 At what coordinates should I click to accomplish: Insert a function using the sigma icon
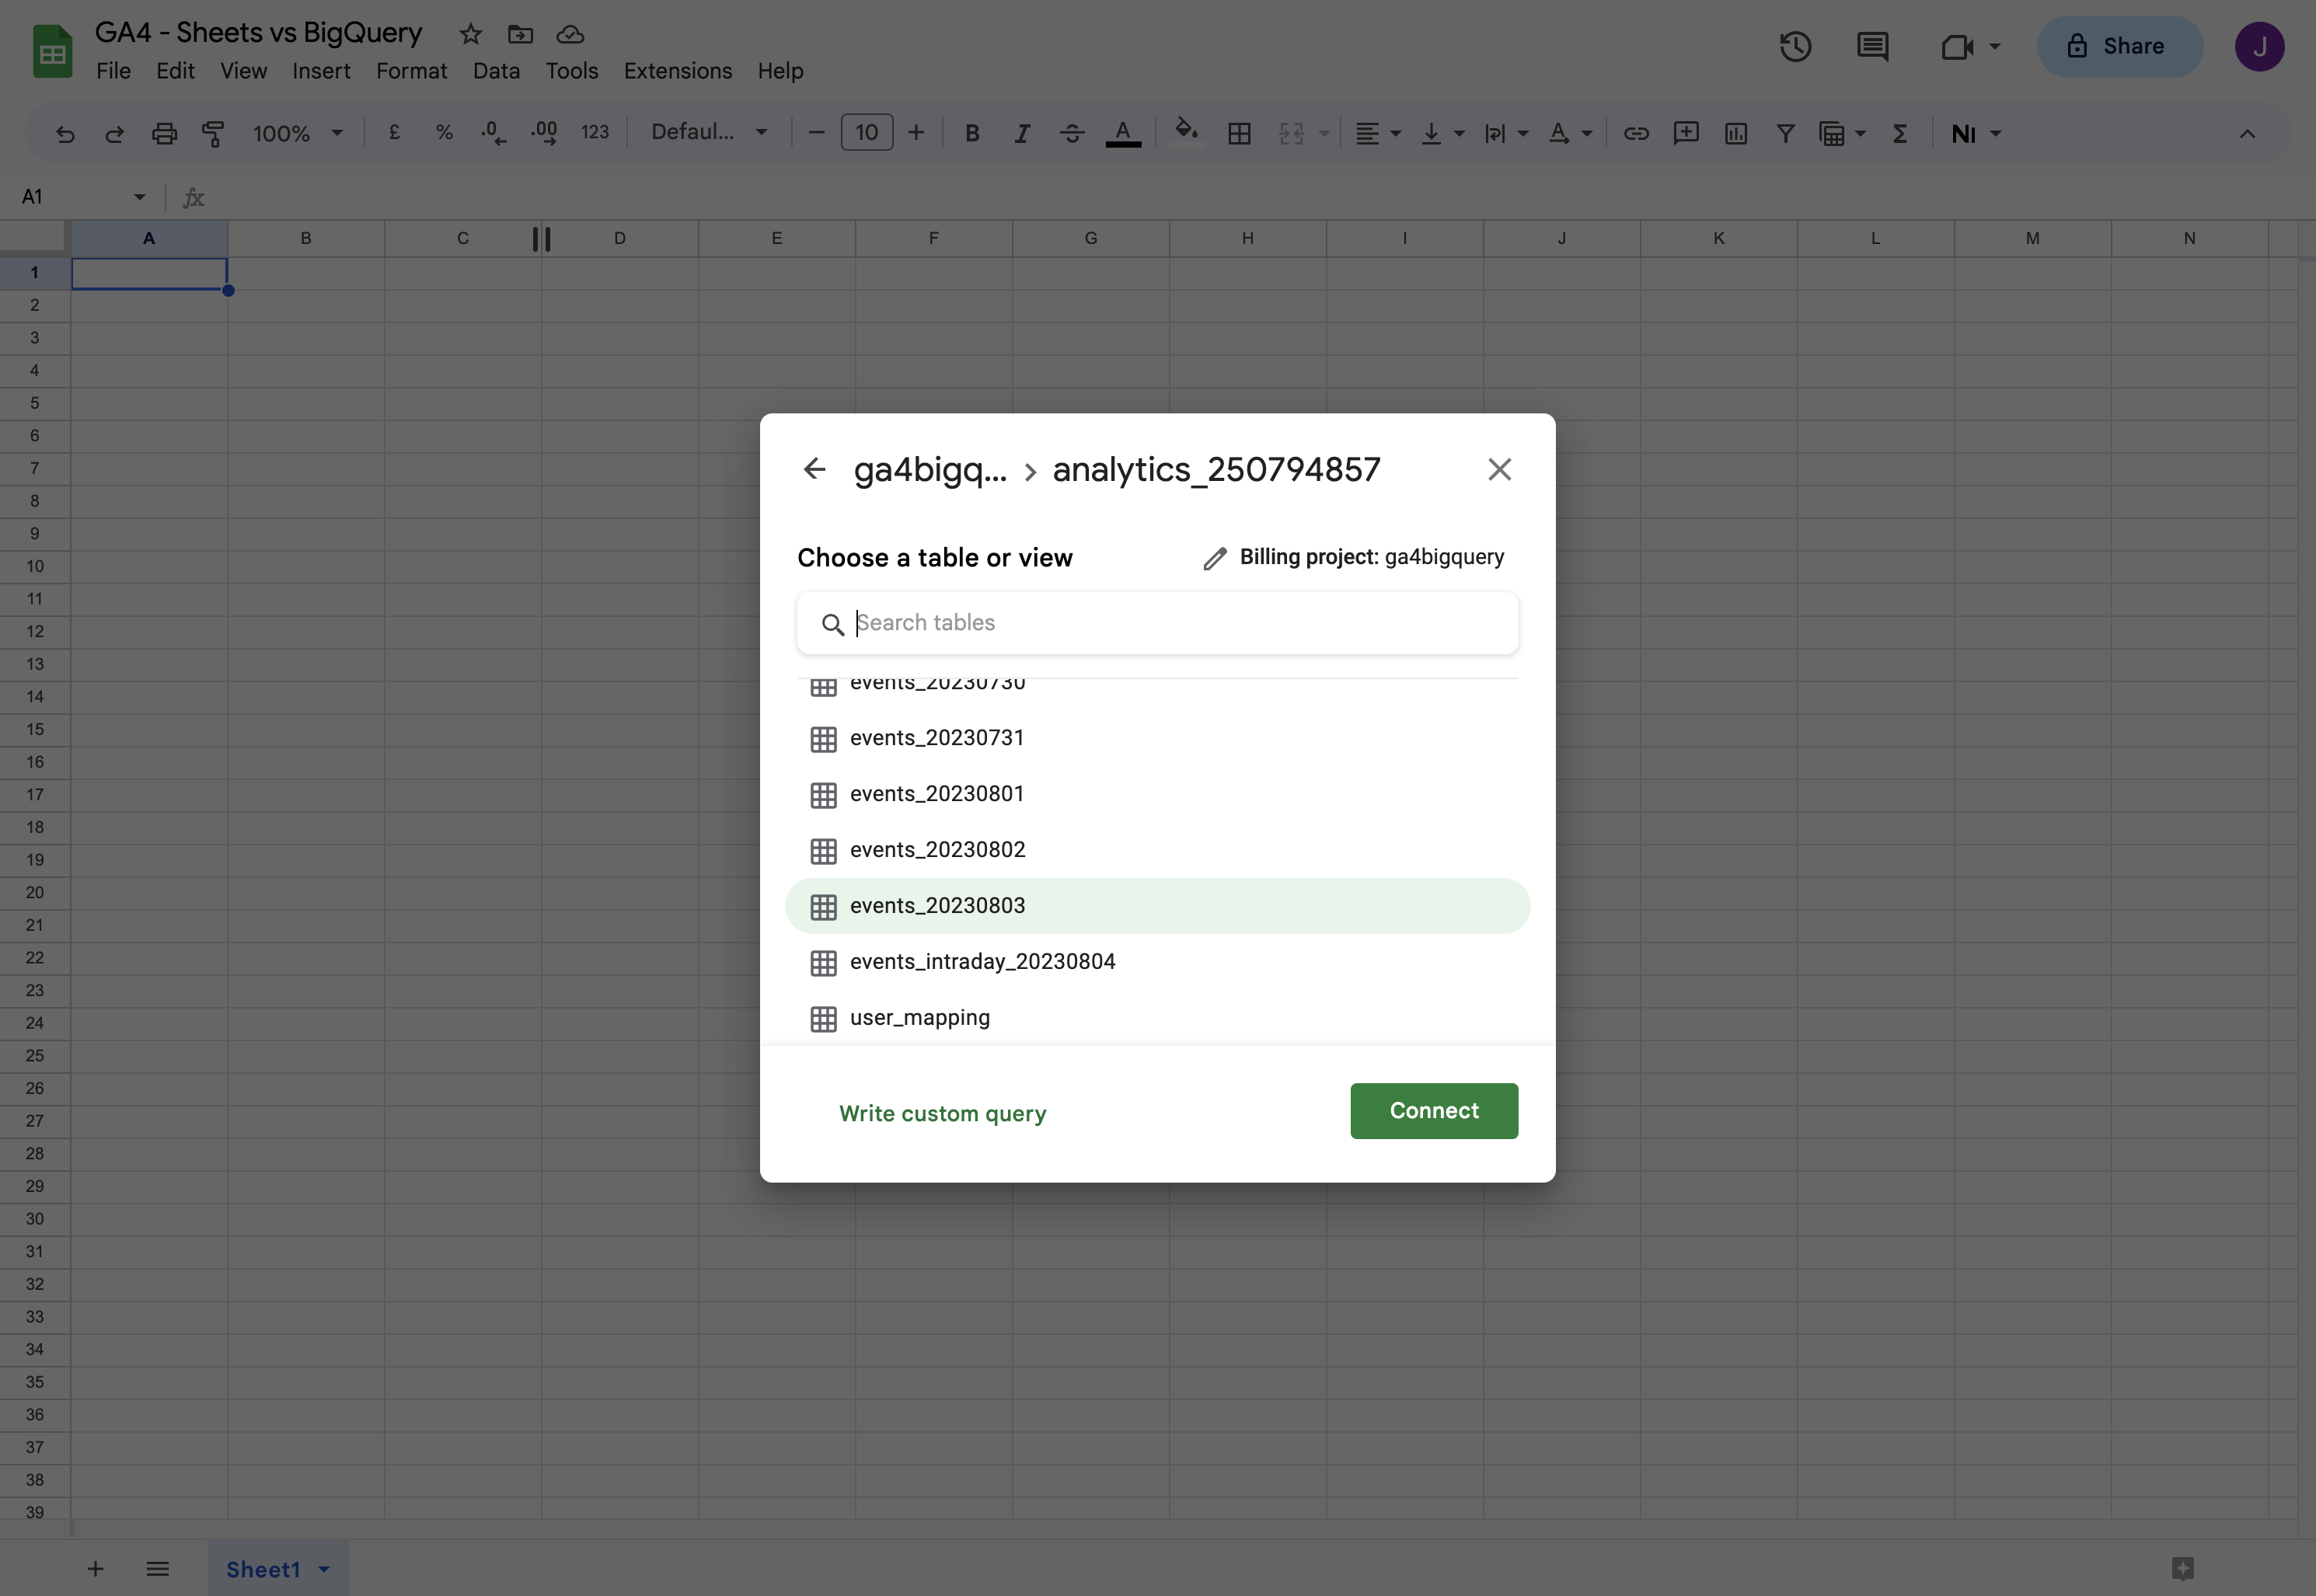click(x=1901, y=133)
